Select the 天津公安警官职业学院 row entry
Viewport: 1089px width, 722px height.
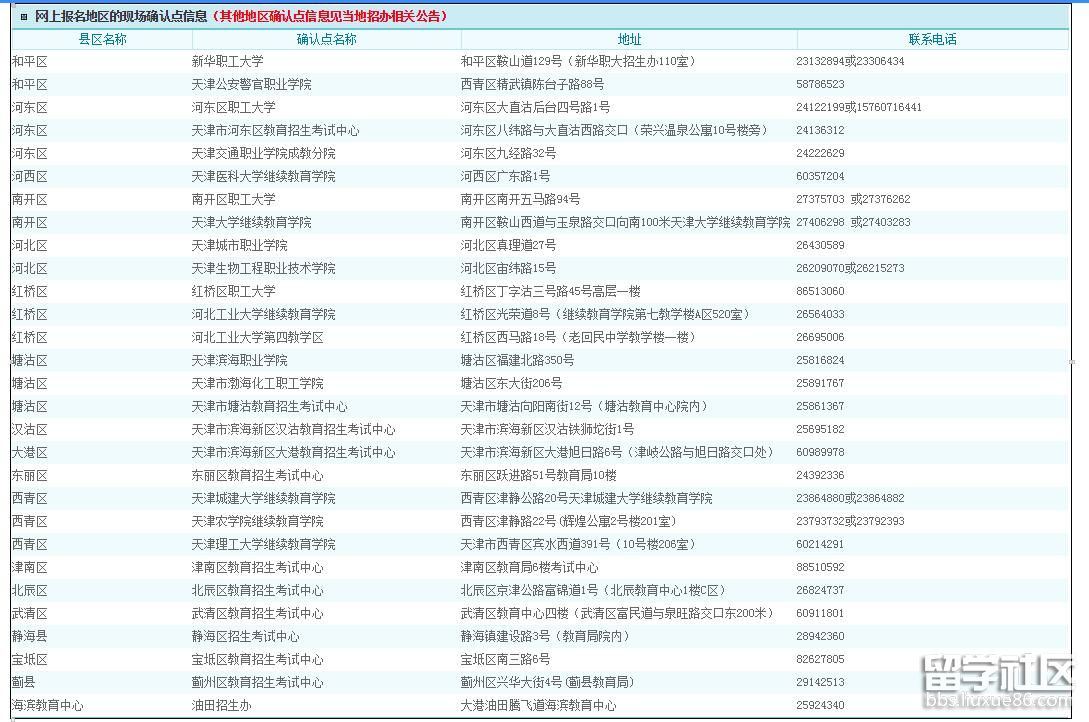[251, 84]
